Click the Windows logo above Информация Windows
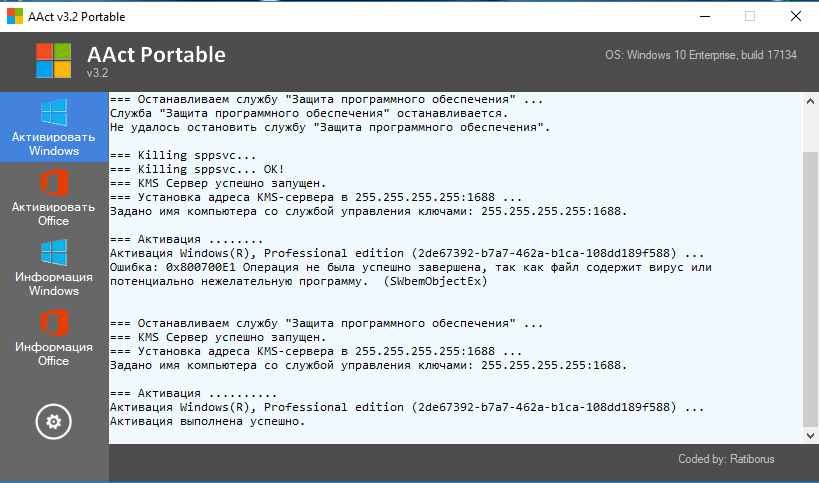Screen dimensions: 819x483 pyautogui.click(x=54, y=252)
